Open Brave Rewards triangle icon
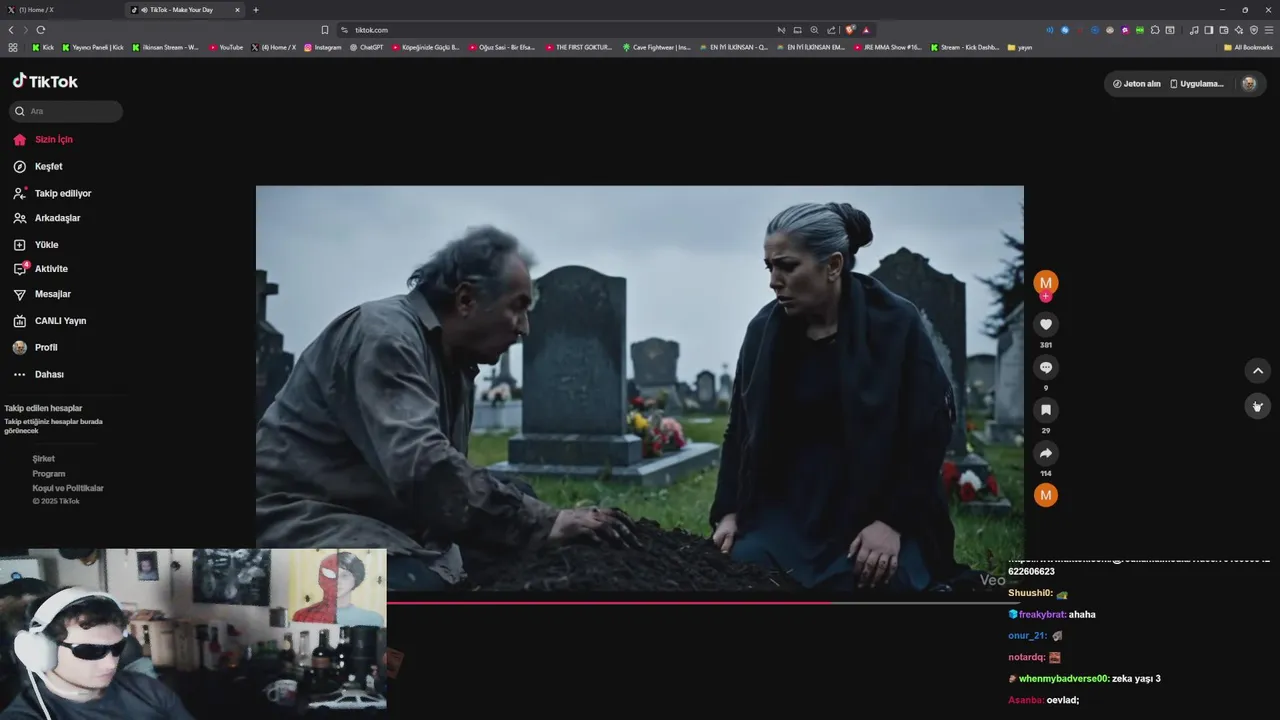1280x720 pixels. coord(866,30)
